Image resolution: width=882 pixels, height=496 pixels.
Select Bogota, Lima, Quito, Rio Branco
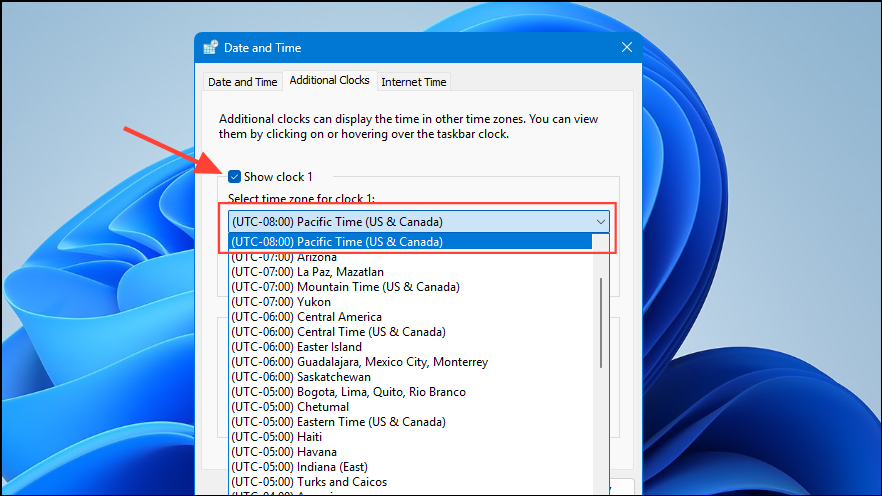(x=411, y=392)
